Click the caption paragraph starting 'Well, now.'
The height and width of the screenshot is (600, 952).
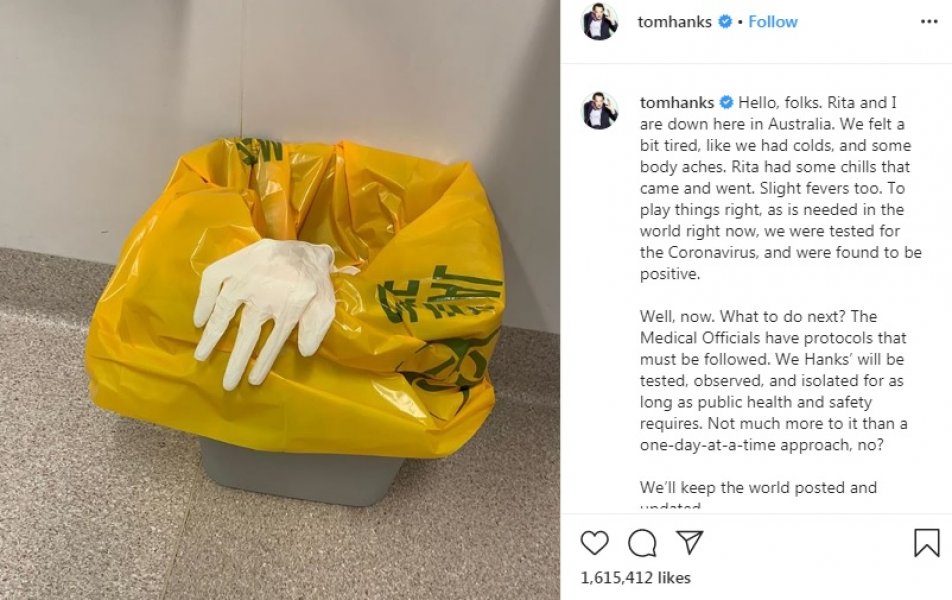coord(774,381)
